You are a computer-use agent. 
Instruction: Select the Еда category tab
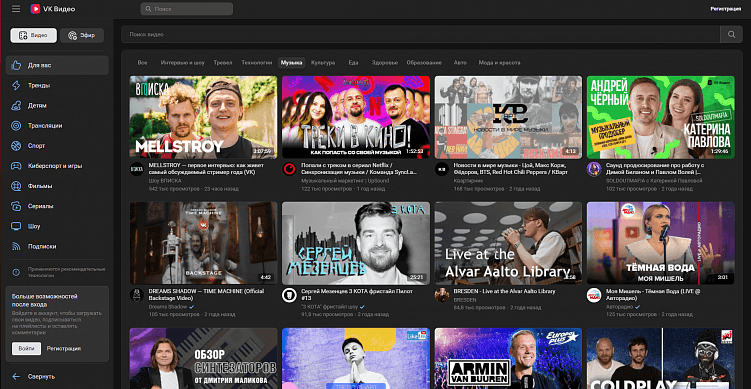pos(353,63)
